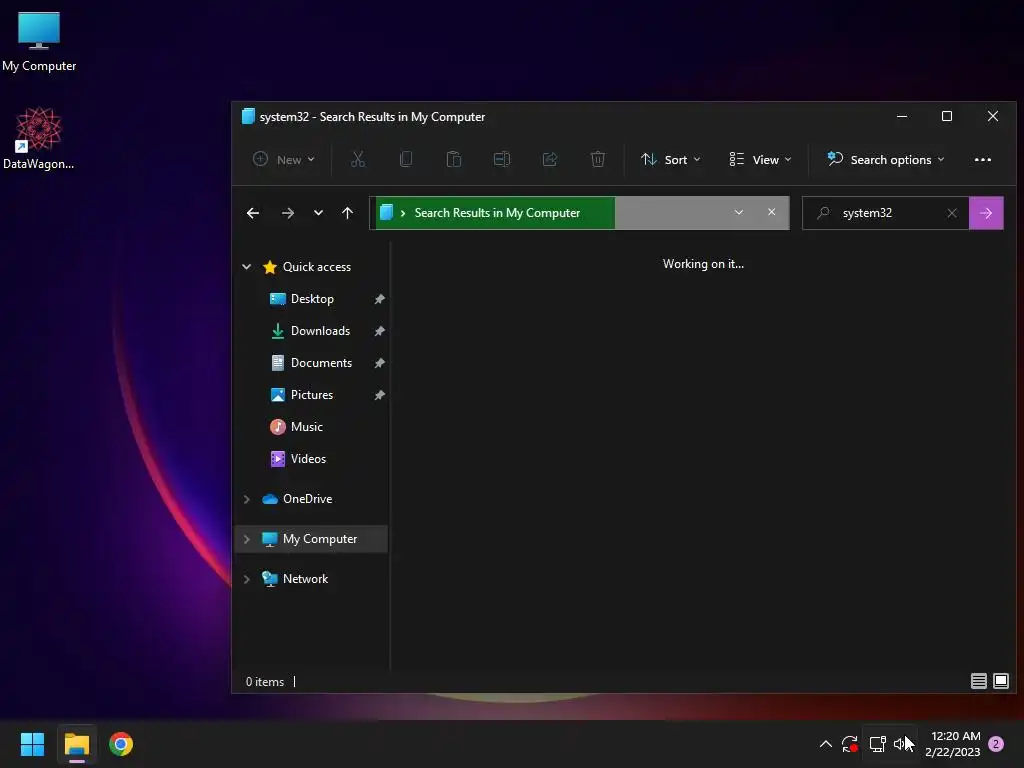Clear the system32 search text
The height and width of the screenshot is (768, 1024).
tap(952, 213)
